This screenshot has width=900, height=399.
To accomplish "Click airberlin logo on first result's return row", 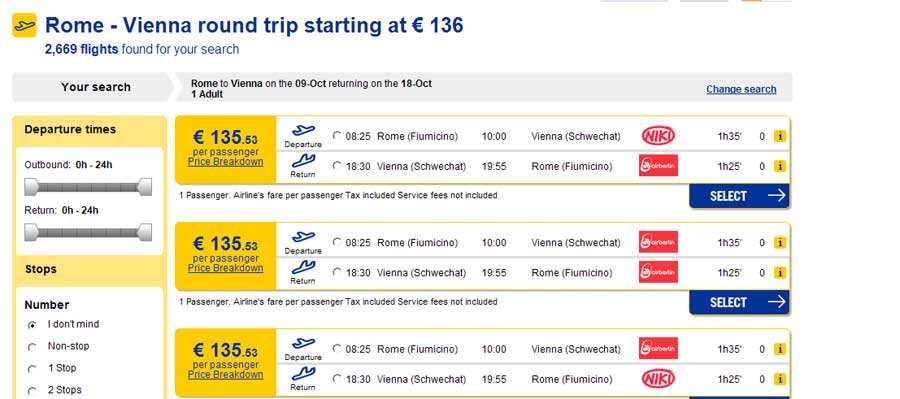I will point(658,166).
